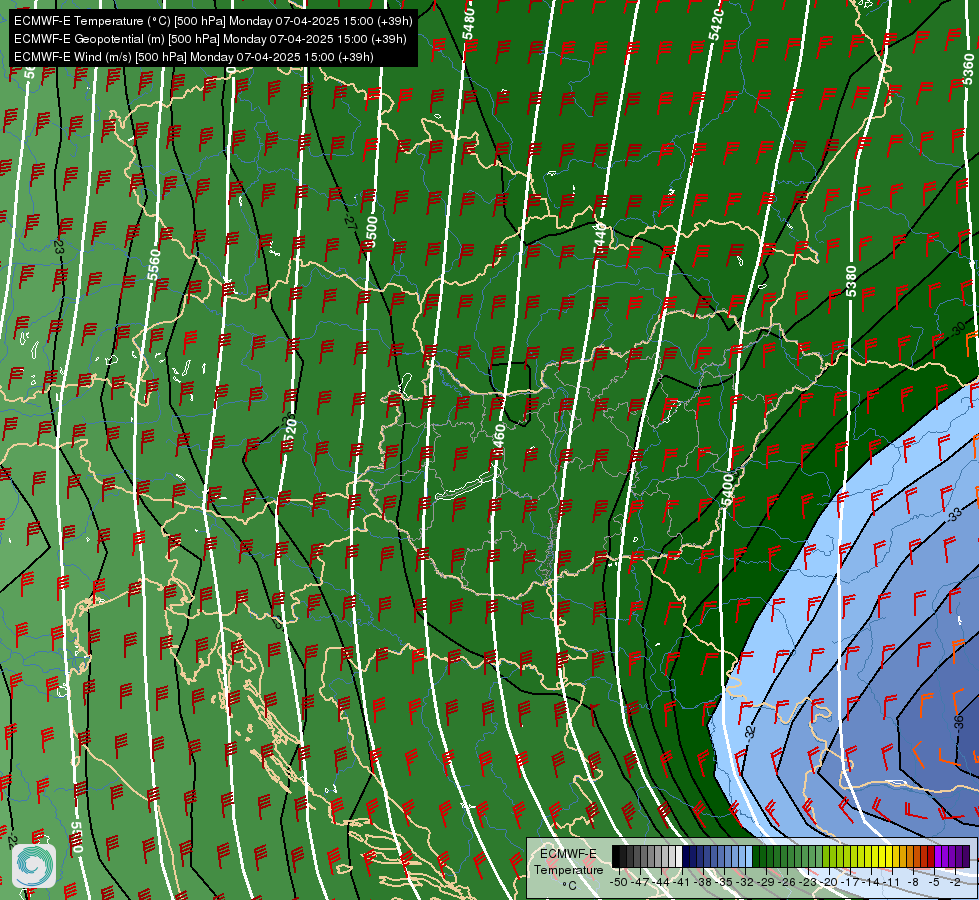Viewport: 979px width, 900px height.
Task: Pick the purple end of the temperature color bar
Action: pyautogui.click(x=966, y=857)
